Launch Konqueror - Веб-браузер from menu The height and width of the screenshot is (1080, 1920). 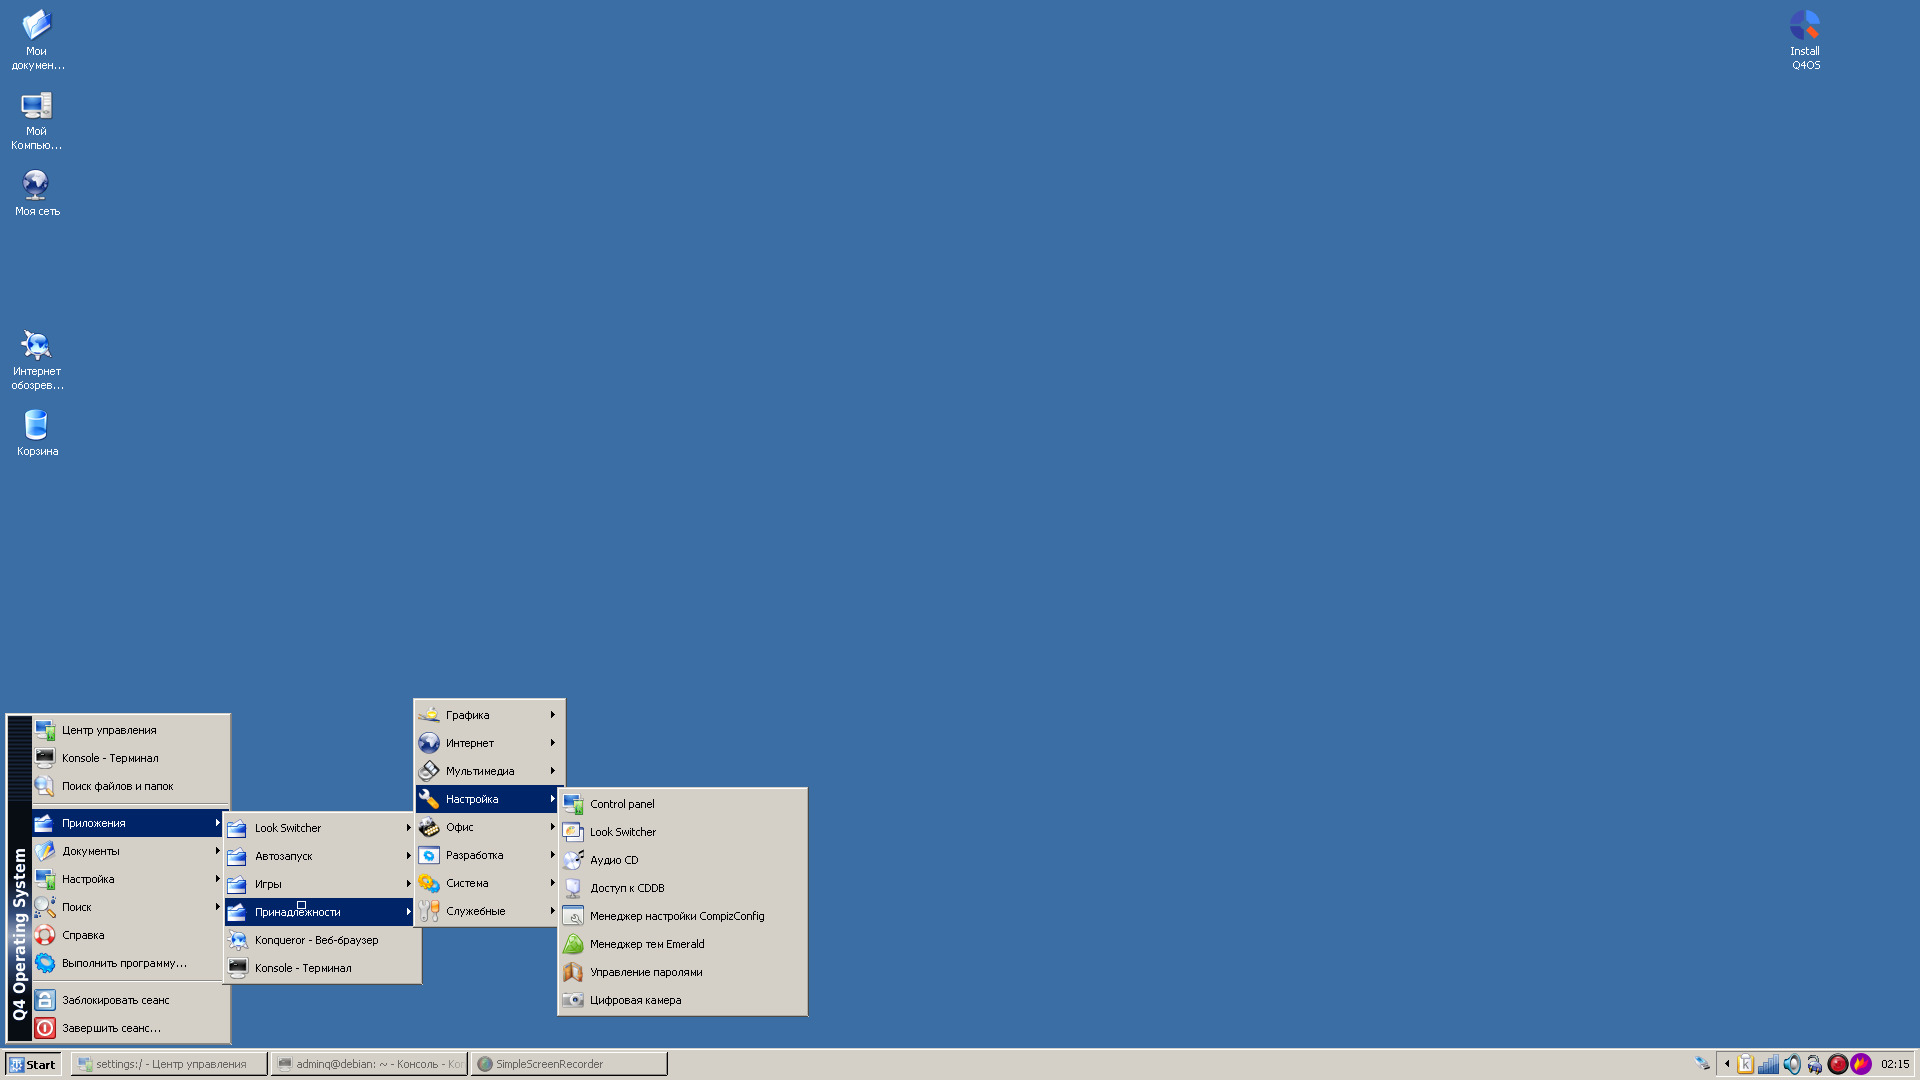tap(316, 940)
